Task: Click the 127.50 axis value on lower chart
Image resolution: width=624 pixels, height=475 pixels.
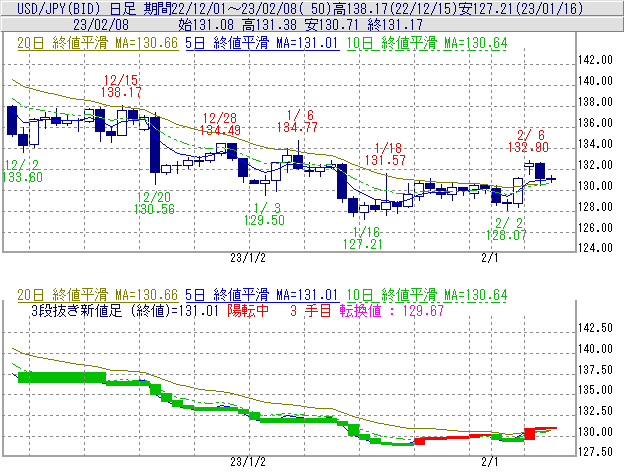Action: point(595,452)
